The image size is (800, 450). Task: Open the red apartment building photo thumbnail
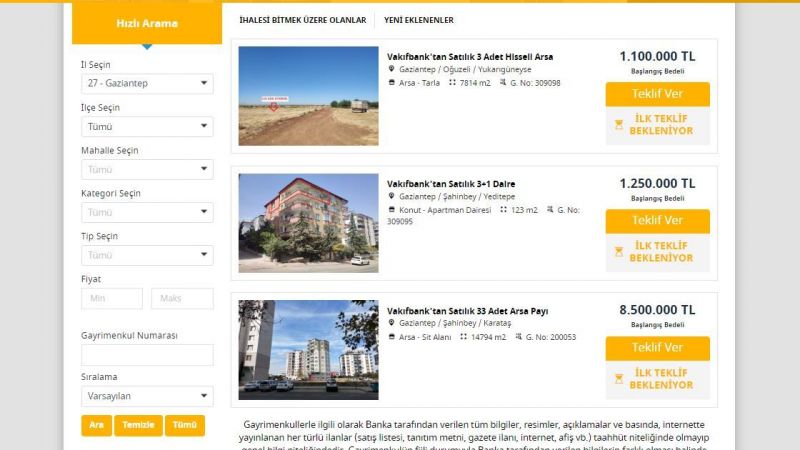(308, 223)
